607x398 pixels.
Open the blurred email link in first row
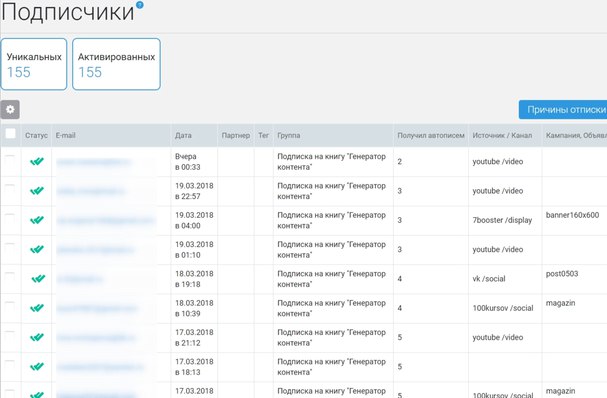[94, 162]
